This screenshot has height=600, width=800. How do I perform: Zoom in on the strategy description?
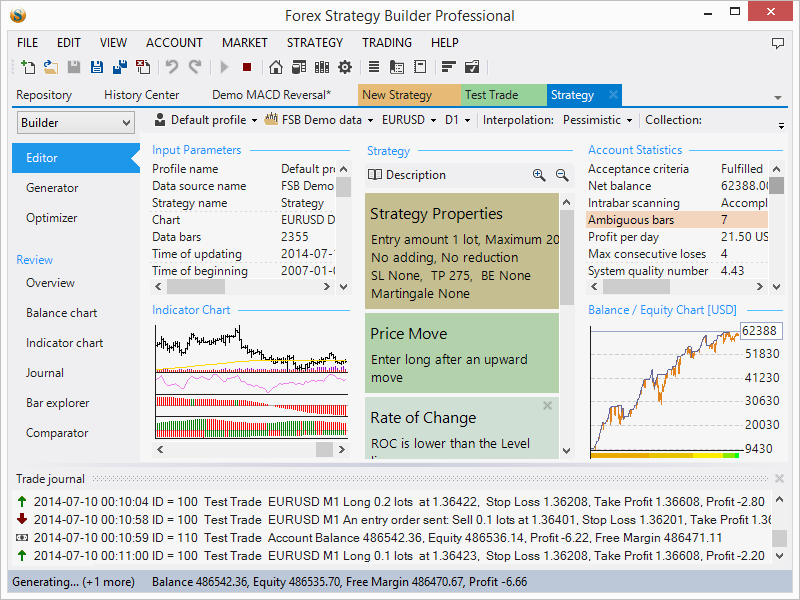click(x=539, y=175)
